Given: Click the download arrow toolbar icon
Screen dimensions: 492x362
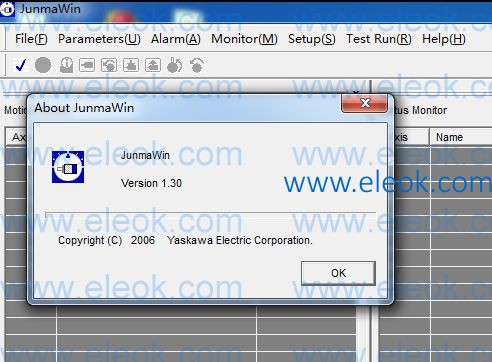Looking at the screenshot, I should point(131,65).
